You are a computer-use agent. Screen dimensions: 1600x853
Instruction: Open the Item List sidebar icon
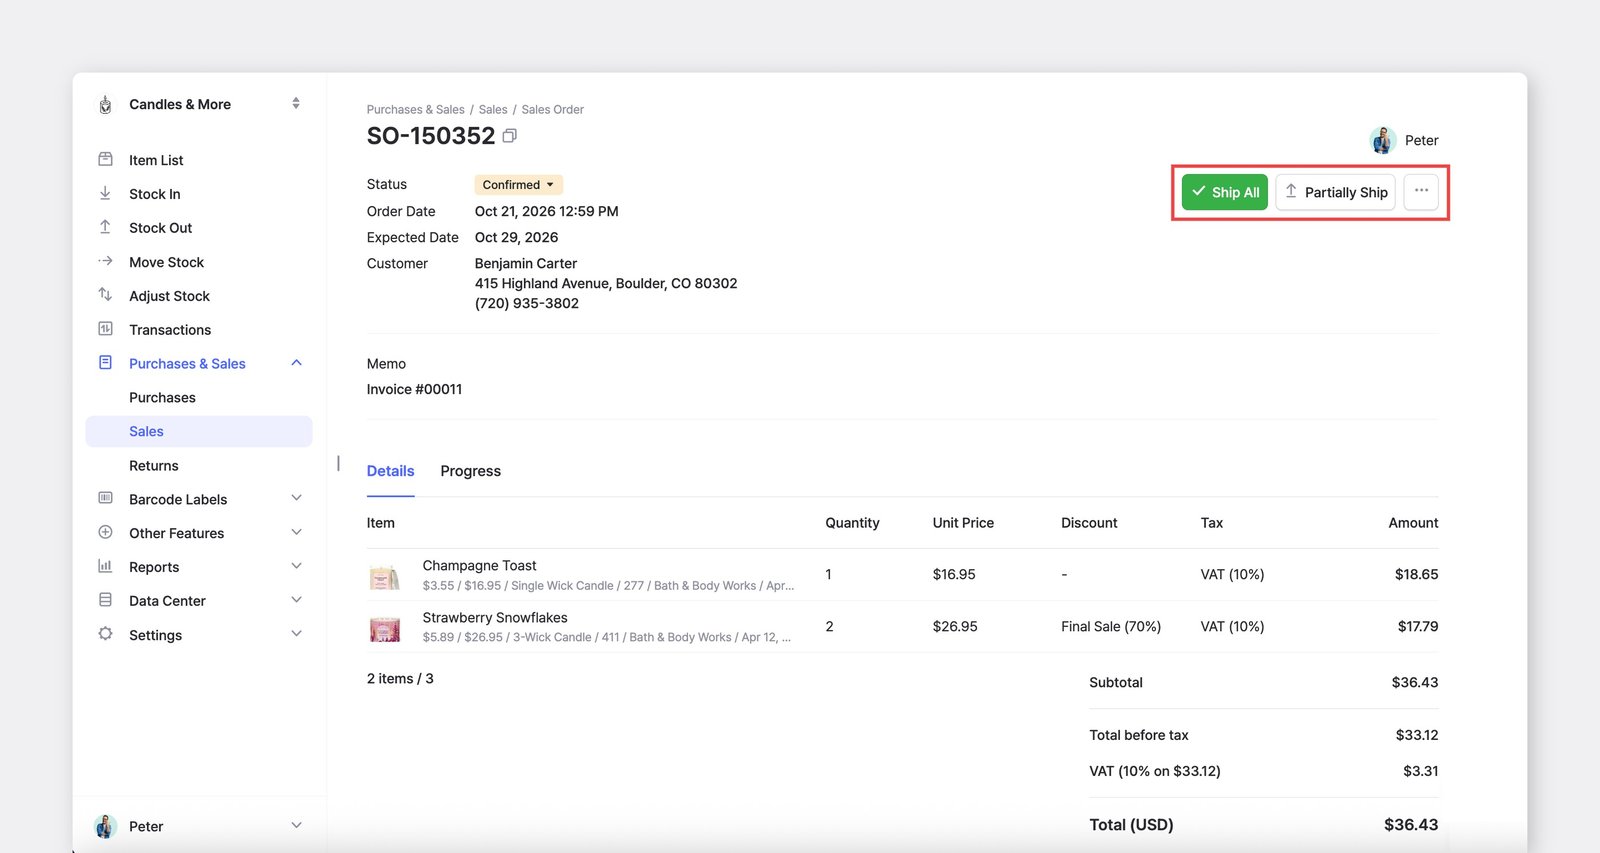pos(105,159)
